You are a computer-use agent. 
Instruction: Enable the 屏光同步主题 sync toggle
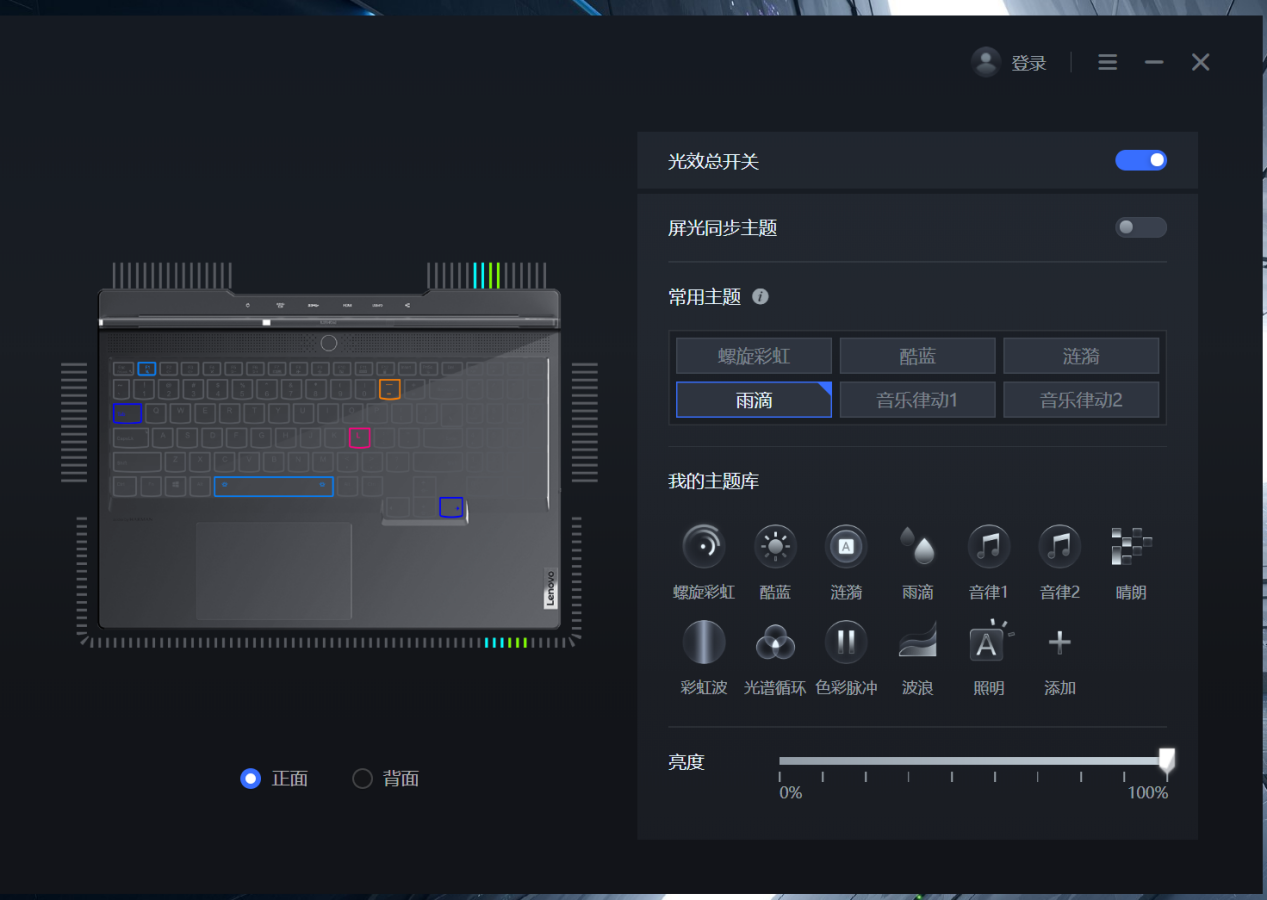1140,227
